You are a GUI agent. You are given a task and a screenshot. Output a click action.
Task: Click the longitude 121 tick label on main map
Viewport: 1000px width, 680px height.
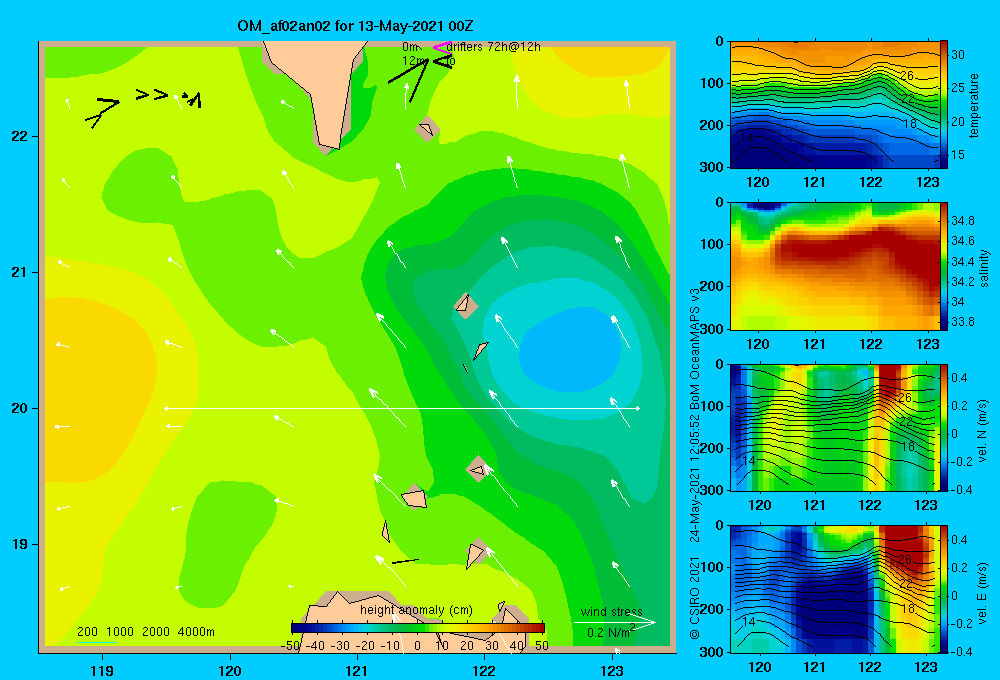tap(357, 670)
